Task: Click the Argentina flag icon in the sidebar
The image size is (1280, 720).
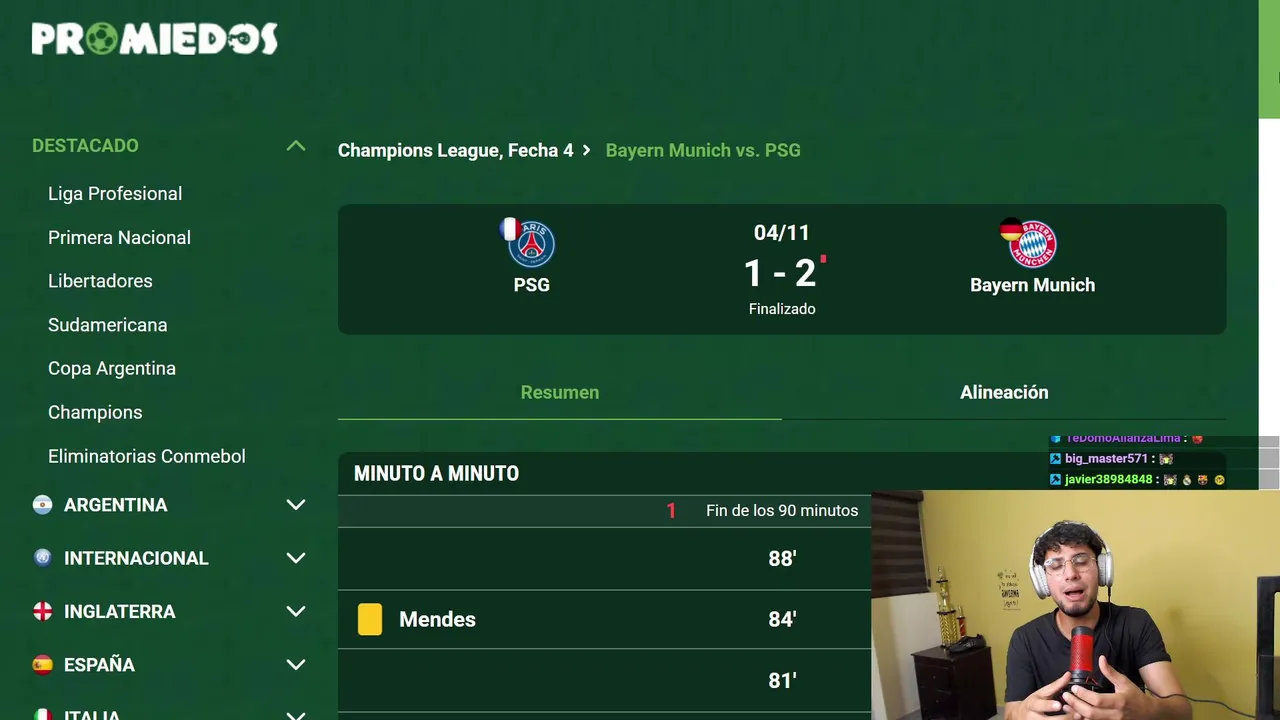Action: (x=42, y=505)
